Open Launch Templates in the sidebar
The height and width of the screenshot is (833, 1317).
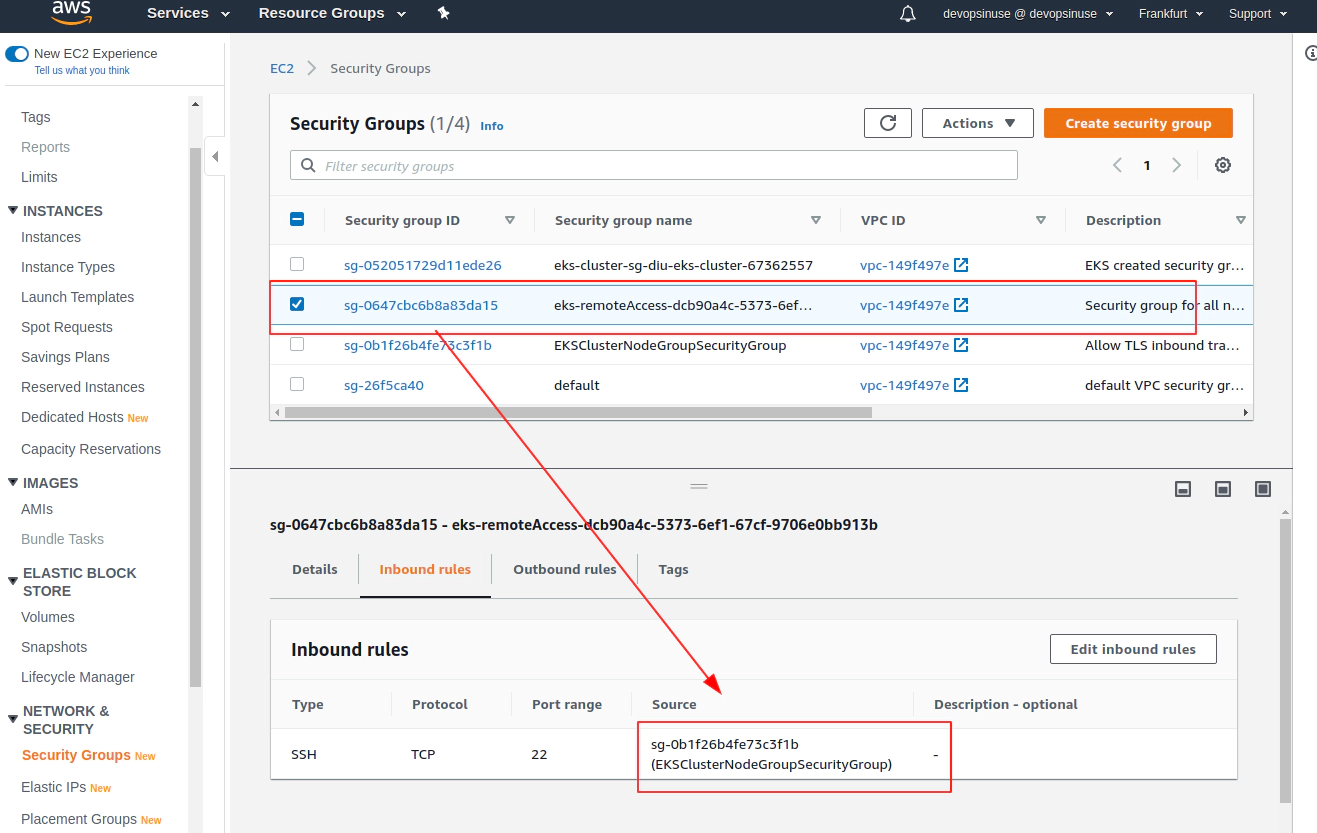click(x=77, y=297)
